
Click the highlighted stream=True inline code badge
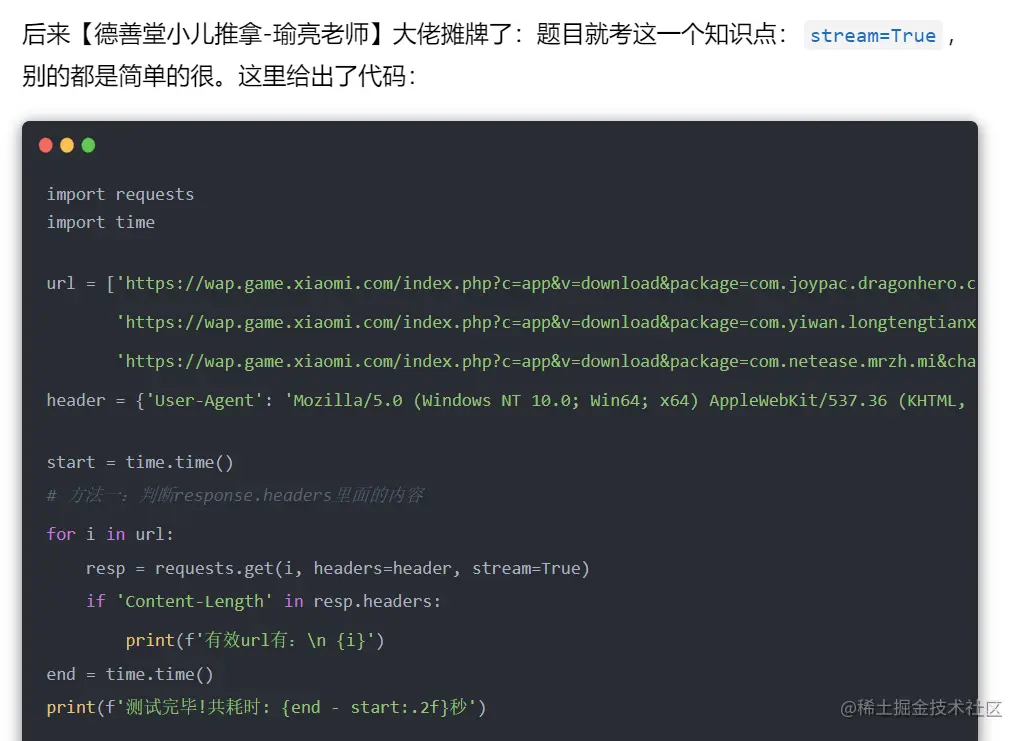[872, 35]
